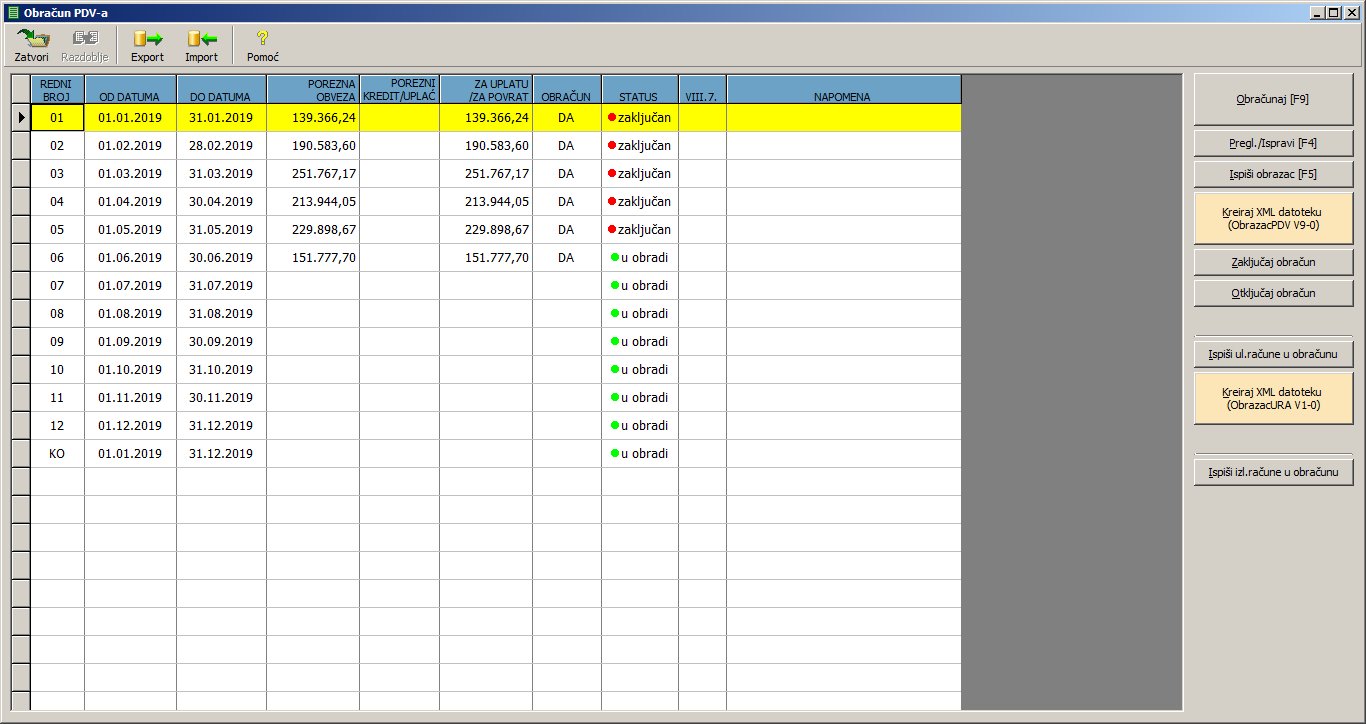The height and width of the screenshot is (724, 1366).
Task: Click the Obračun PDV-a title bar icon
Action: coord(13,12)
